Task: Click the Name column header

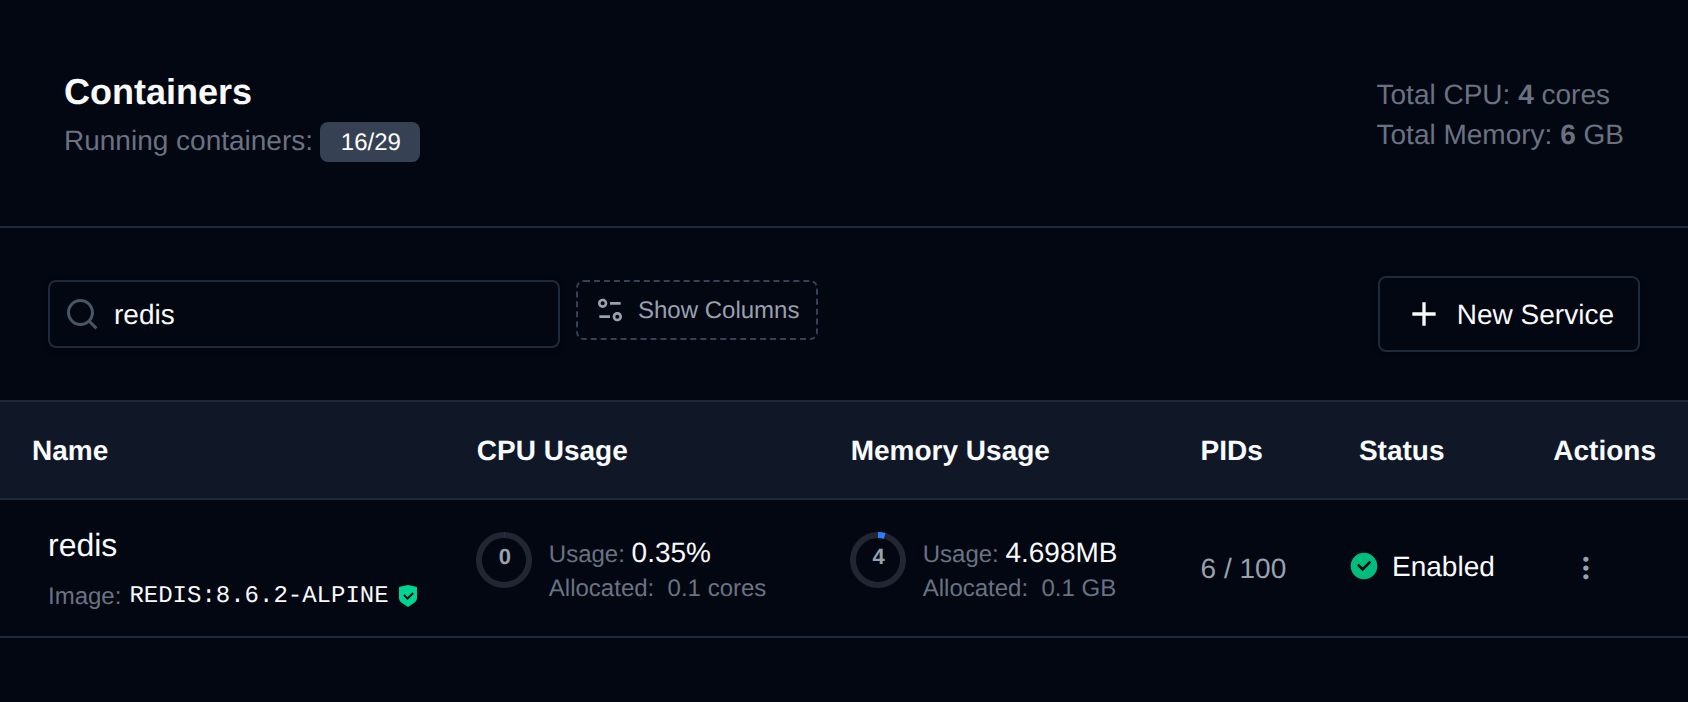Action: (70, 451)
